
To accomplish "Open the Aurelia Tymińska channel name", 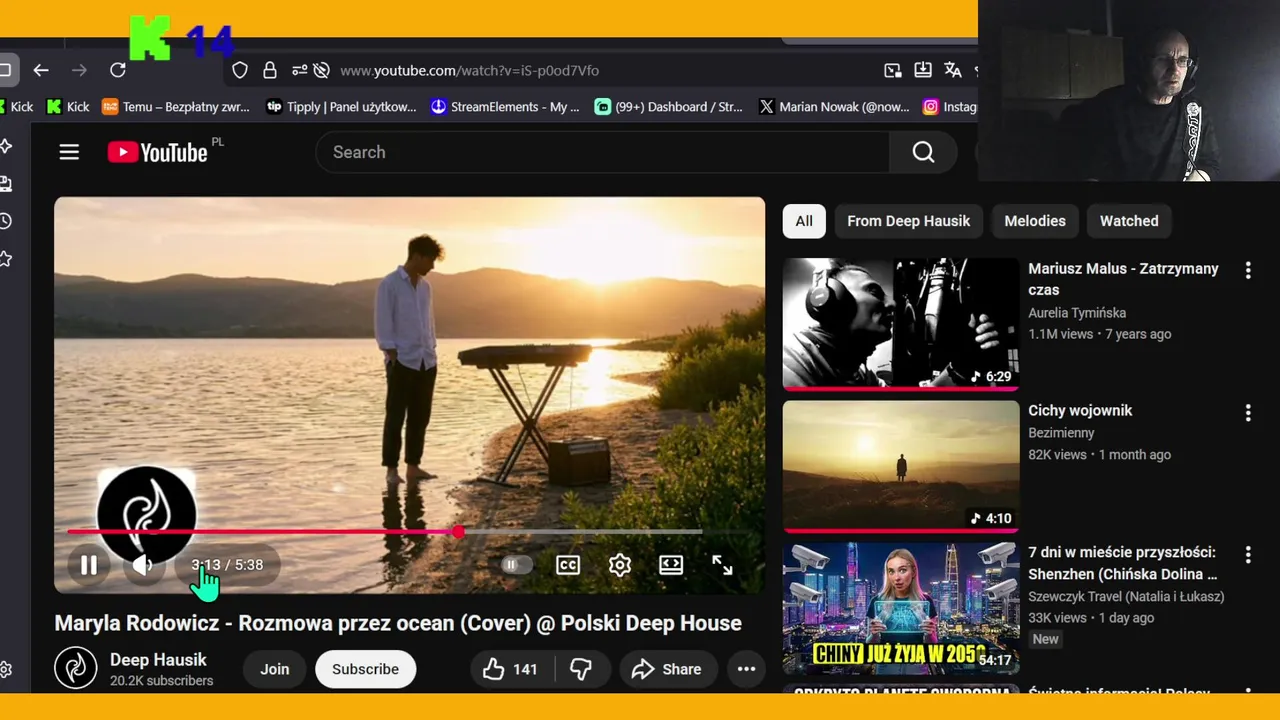I will coord(1077,313).
